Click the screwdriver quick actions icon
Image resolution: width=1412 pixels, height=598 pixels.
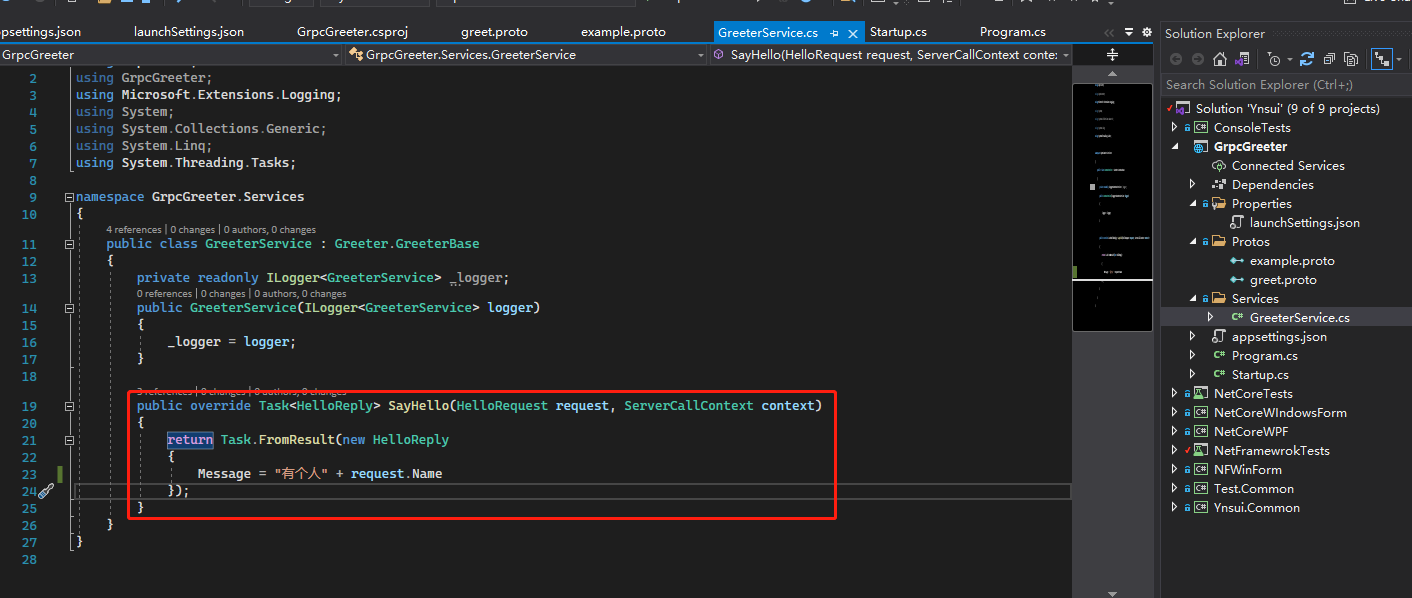point(46,491)
